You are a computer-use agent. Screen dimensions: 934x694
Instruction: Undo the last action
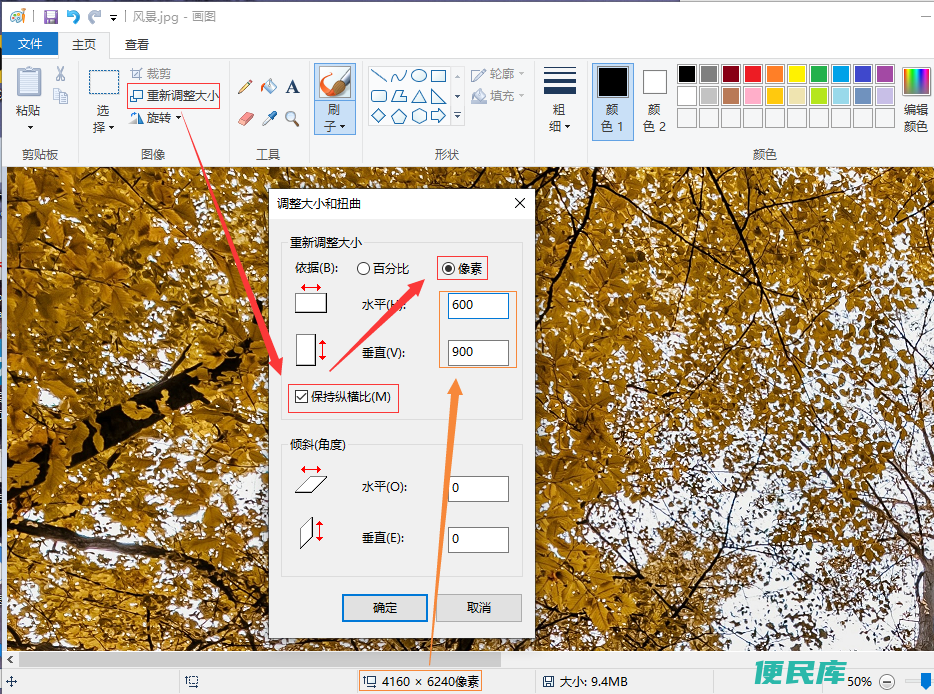coord(73,17)
